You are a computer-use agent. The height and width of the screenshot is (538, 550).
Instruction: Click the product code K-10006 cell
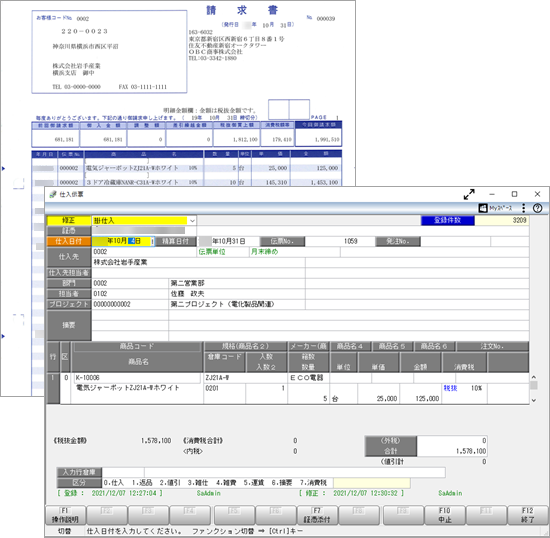click(x=137, y=378)
